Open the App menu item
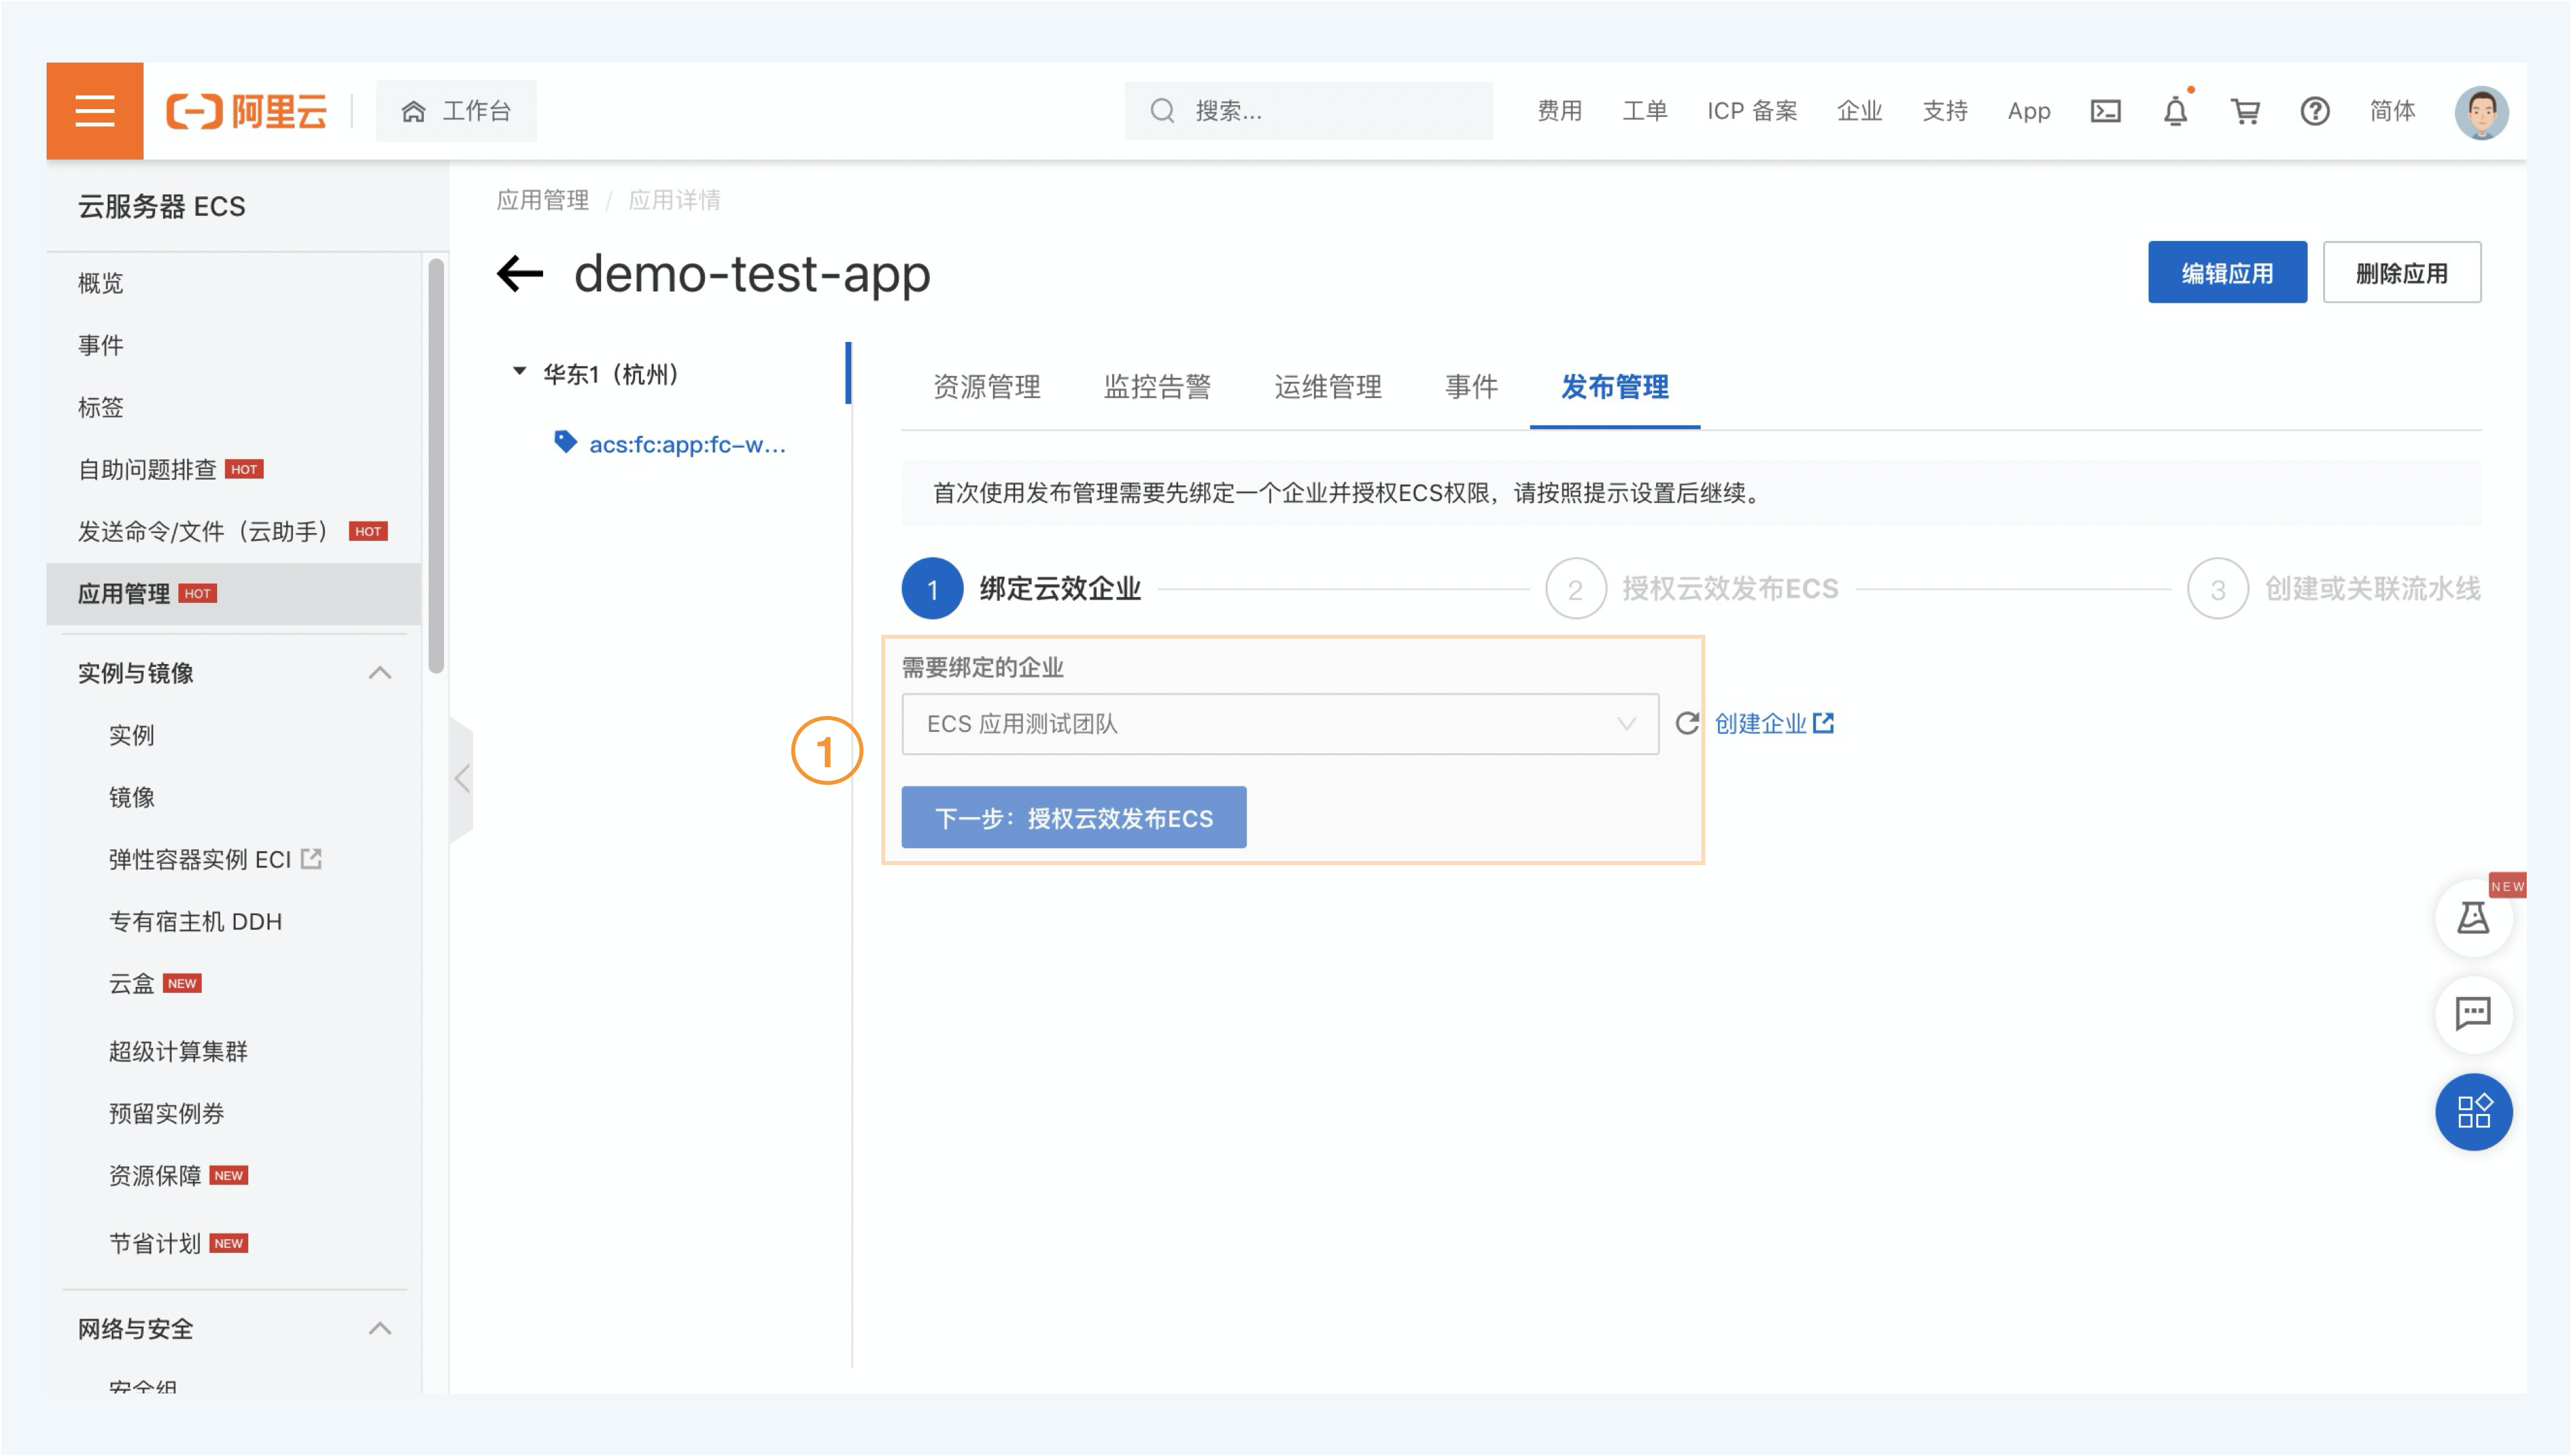 [2029, 111]
